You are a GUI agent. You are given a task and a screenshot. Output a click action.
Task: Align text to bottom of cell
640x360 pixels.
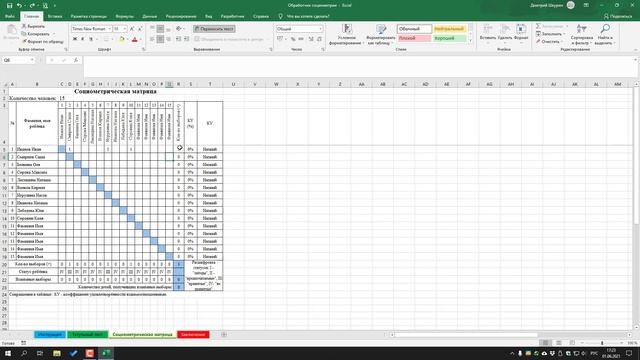point(168,29)
